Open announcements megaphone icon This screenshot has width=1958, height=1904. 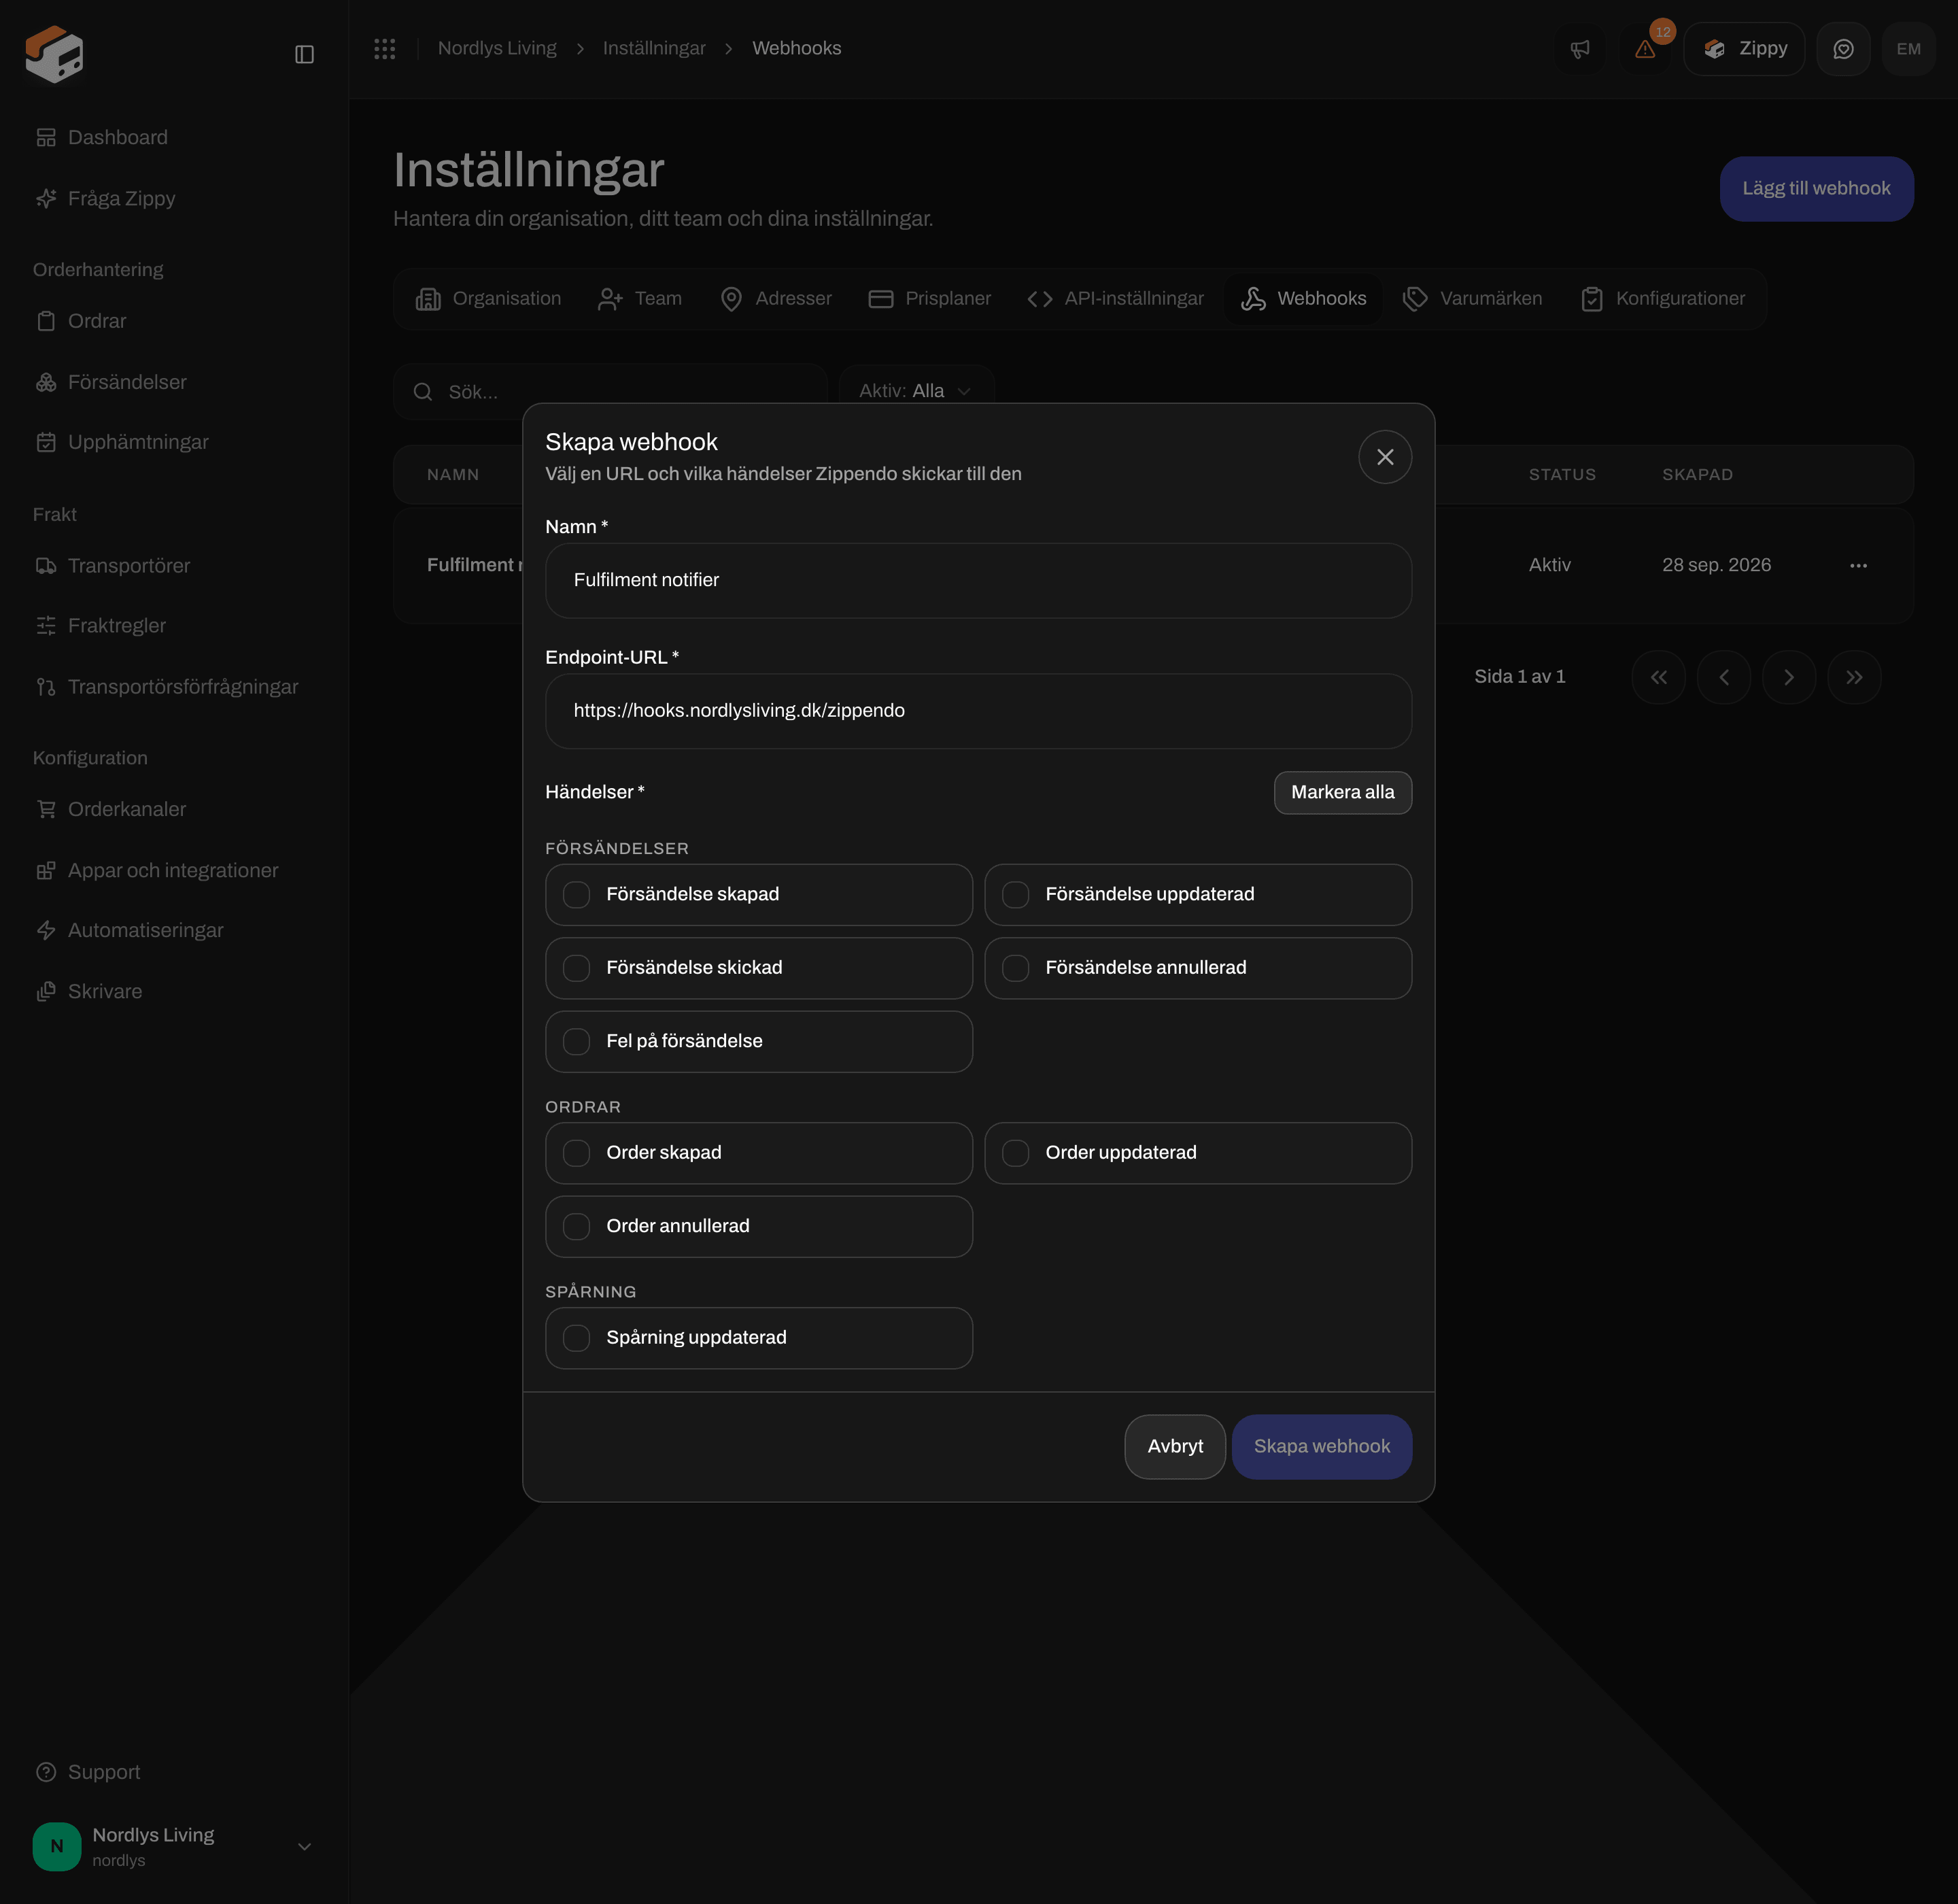(1580, 49)
